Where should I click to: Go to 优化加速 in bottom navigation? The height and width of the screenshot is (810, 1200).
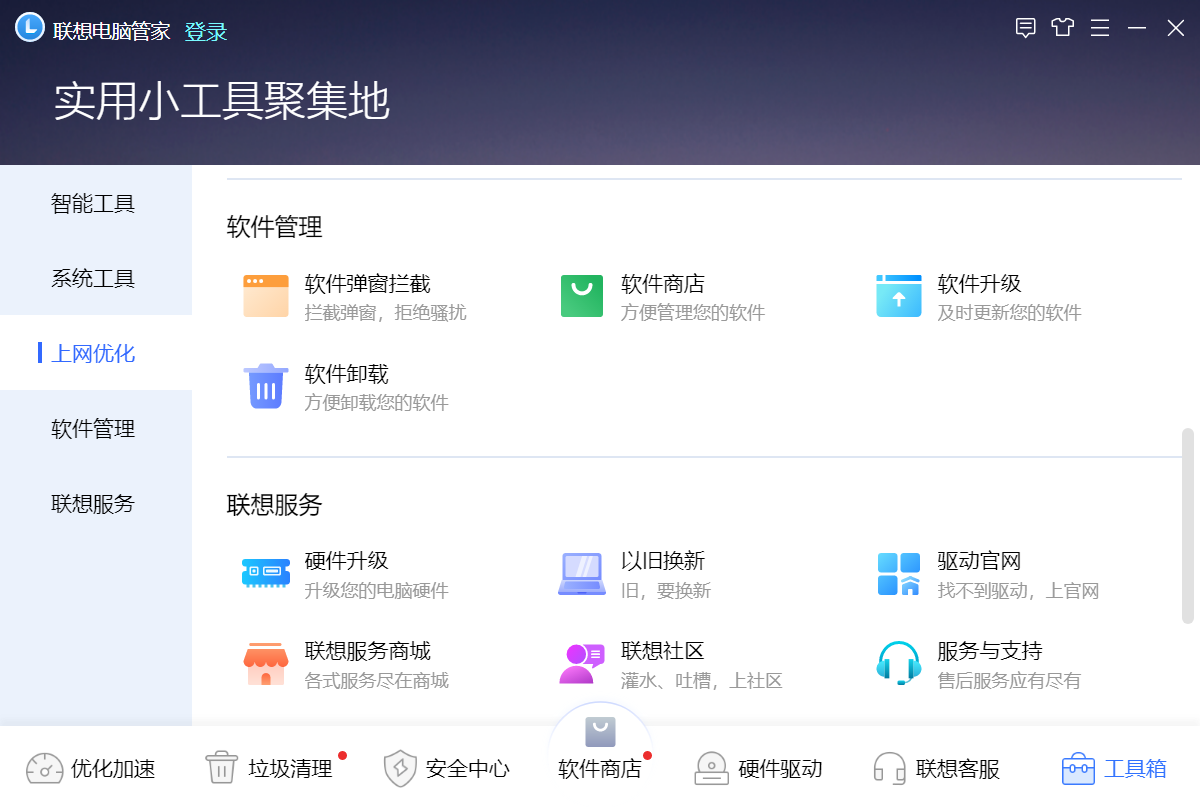(x=91, y=768)
